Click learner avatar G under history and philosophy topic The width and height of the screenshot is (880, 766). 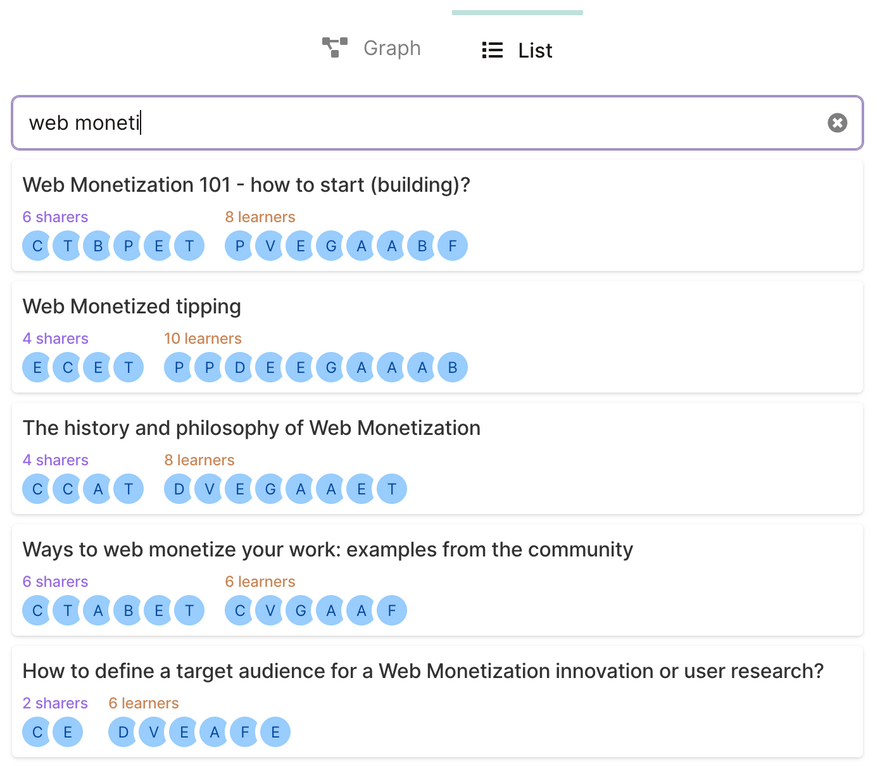[270, 489]
